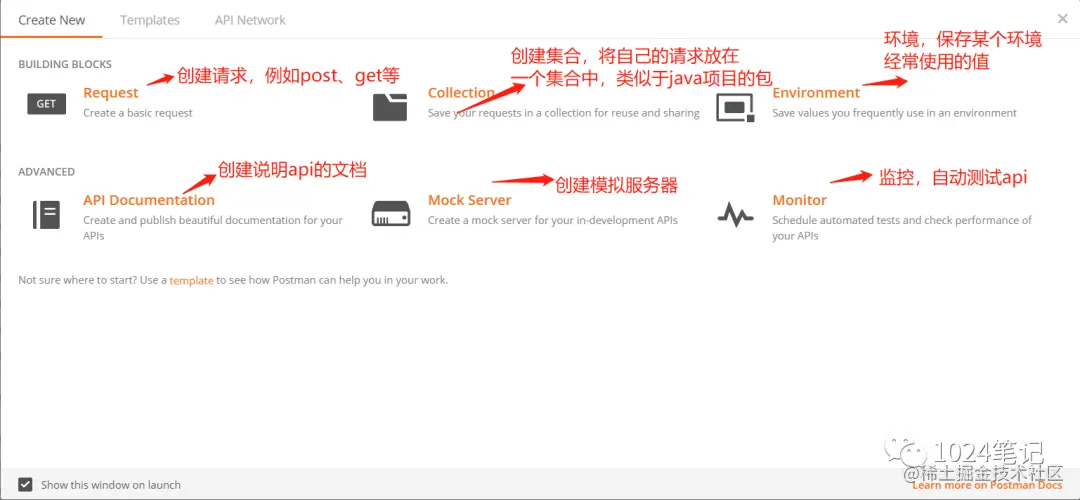Switch to the Create New tab
This screenshot has height=500, width=1080.
tap(52, 20)
